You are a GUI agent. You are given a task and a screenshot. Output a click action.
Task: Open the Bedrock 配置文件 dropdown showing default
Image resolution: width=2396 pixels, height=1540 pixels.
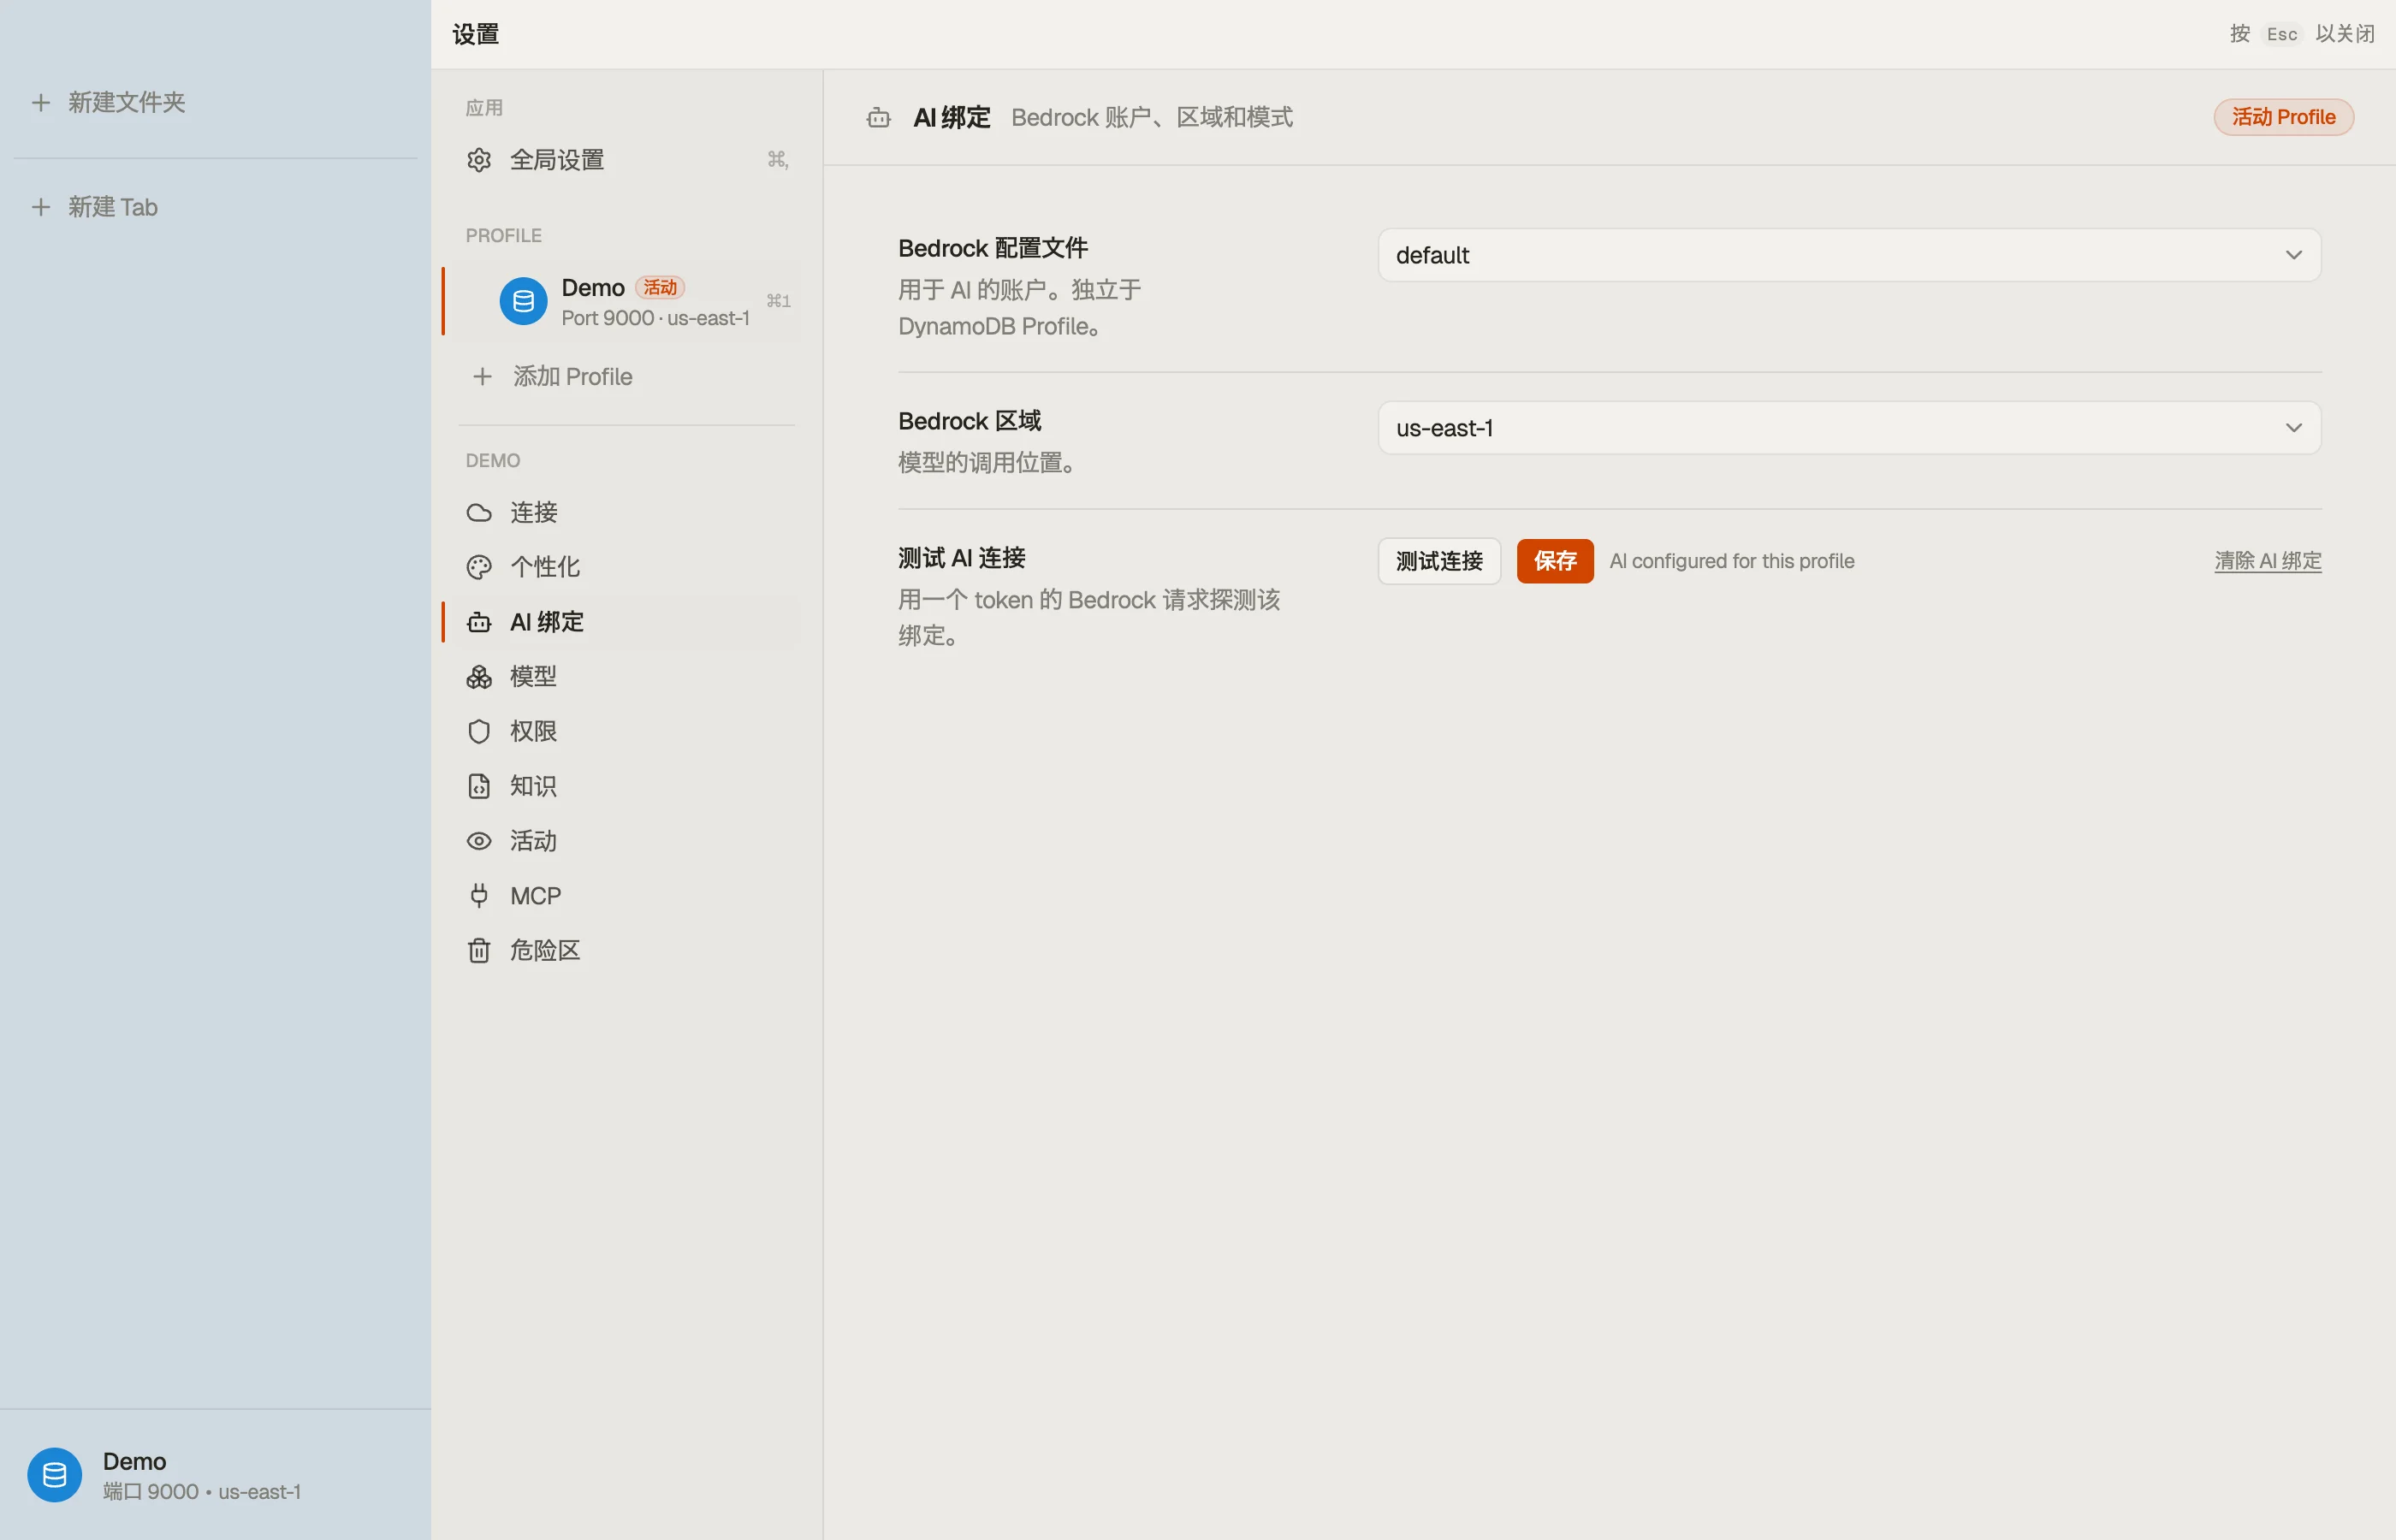1849,255
